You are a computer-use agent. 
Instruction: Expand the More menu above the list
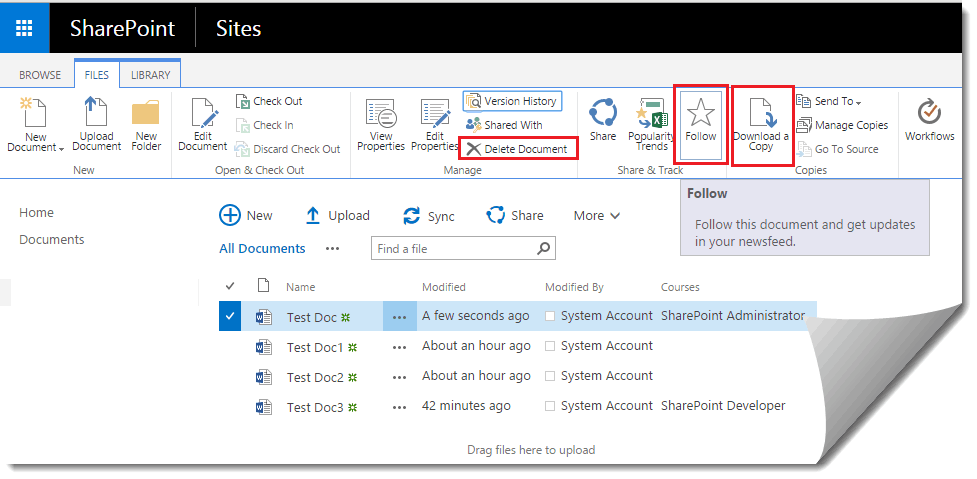596,216
